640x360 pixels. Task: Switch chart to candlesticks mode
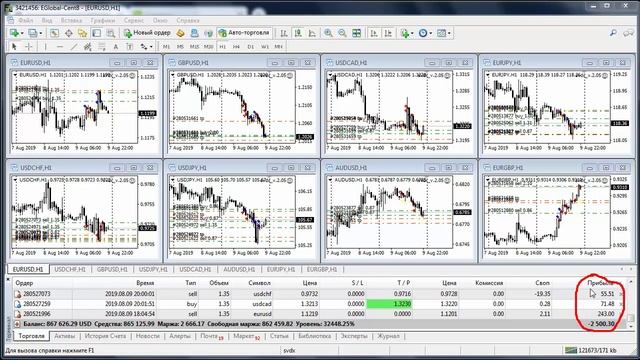(x=298, y=33)
